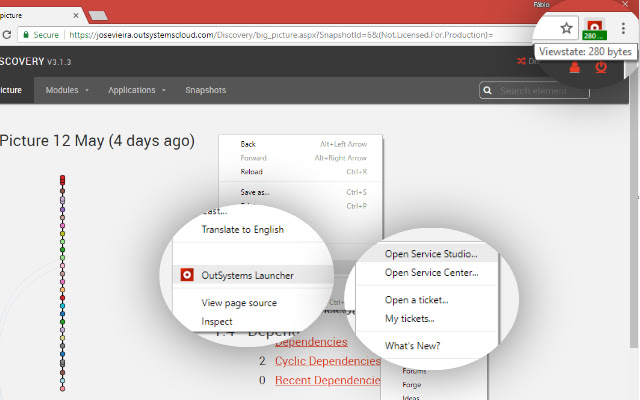640x400 pixels.
Task: Open the Chrome three-dot menu
Action: (x=623, y=28)
